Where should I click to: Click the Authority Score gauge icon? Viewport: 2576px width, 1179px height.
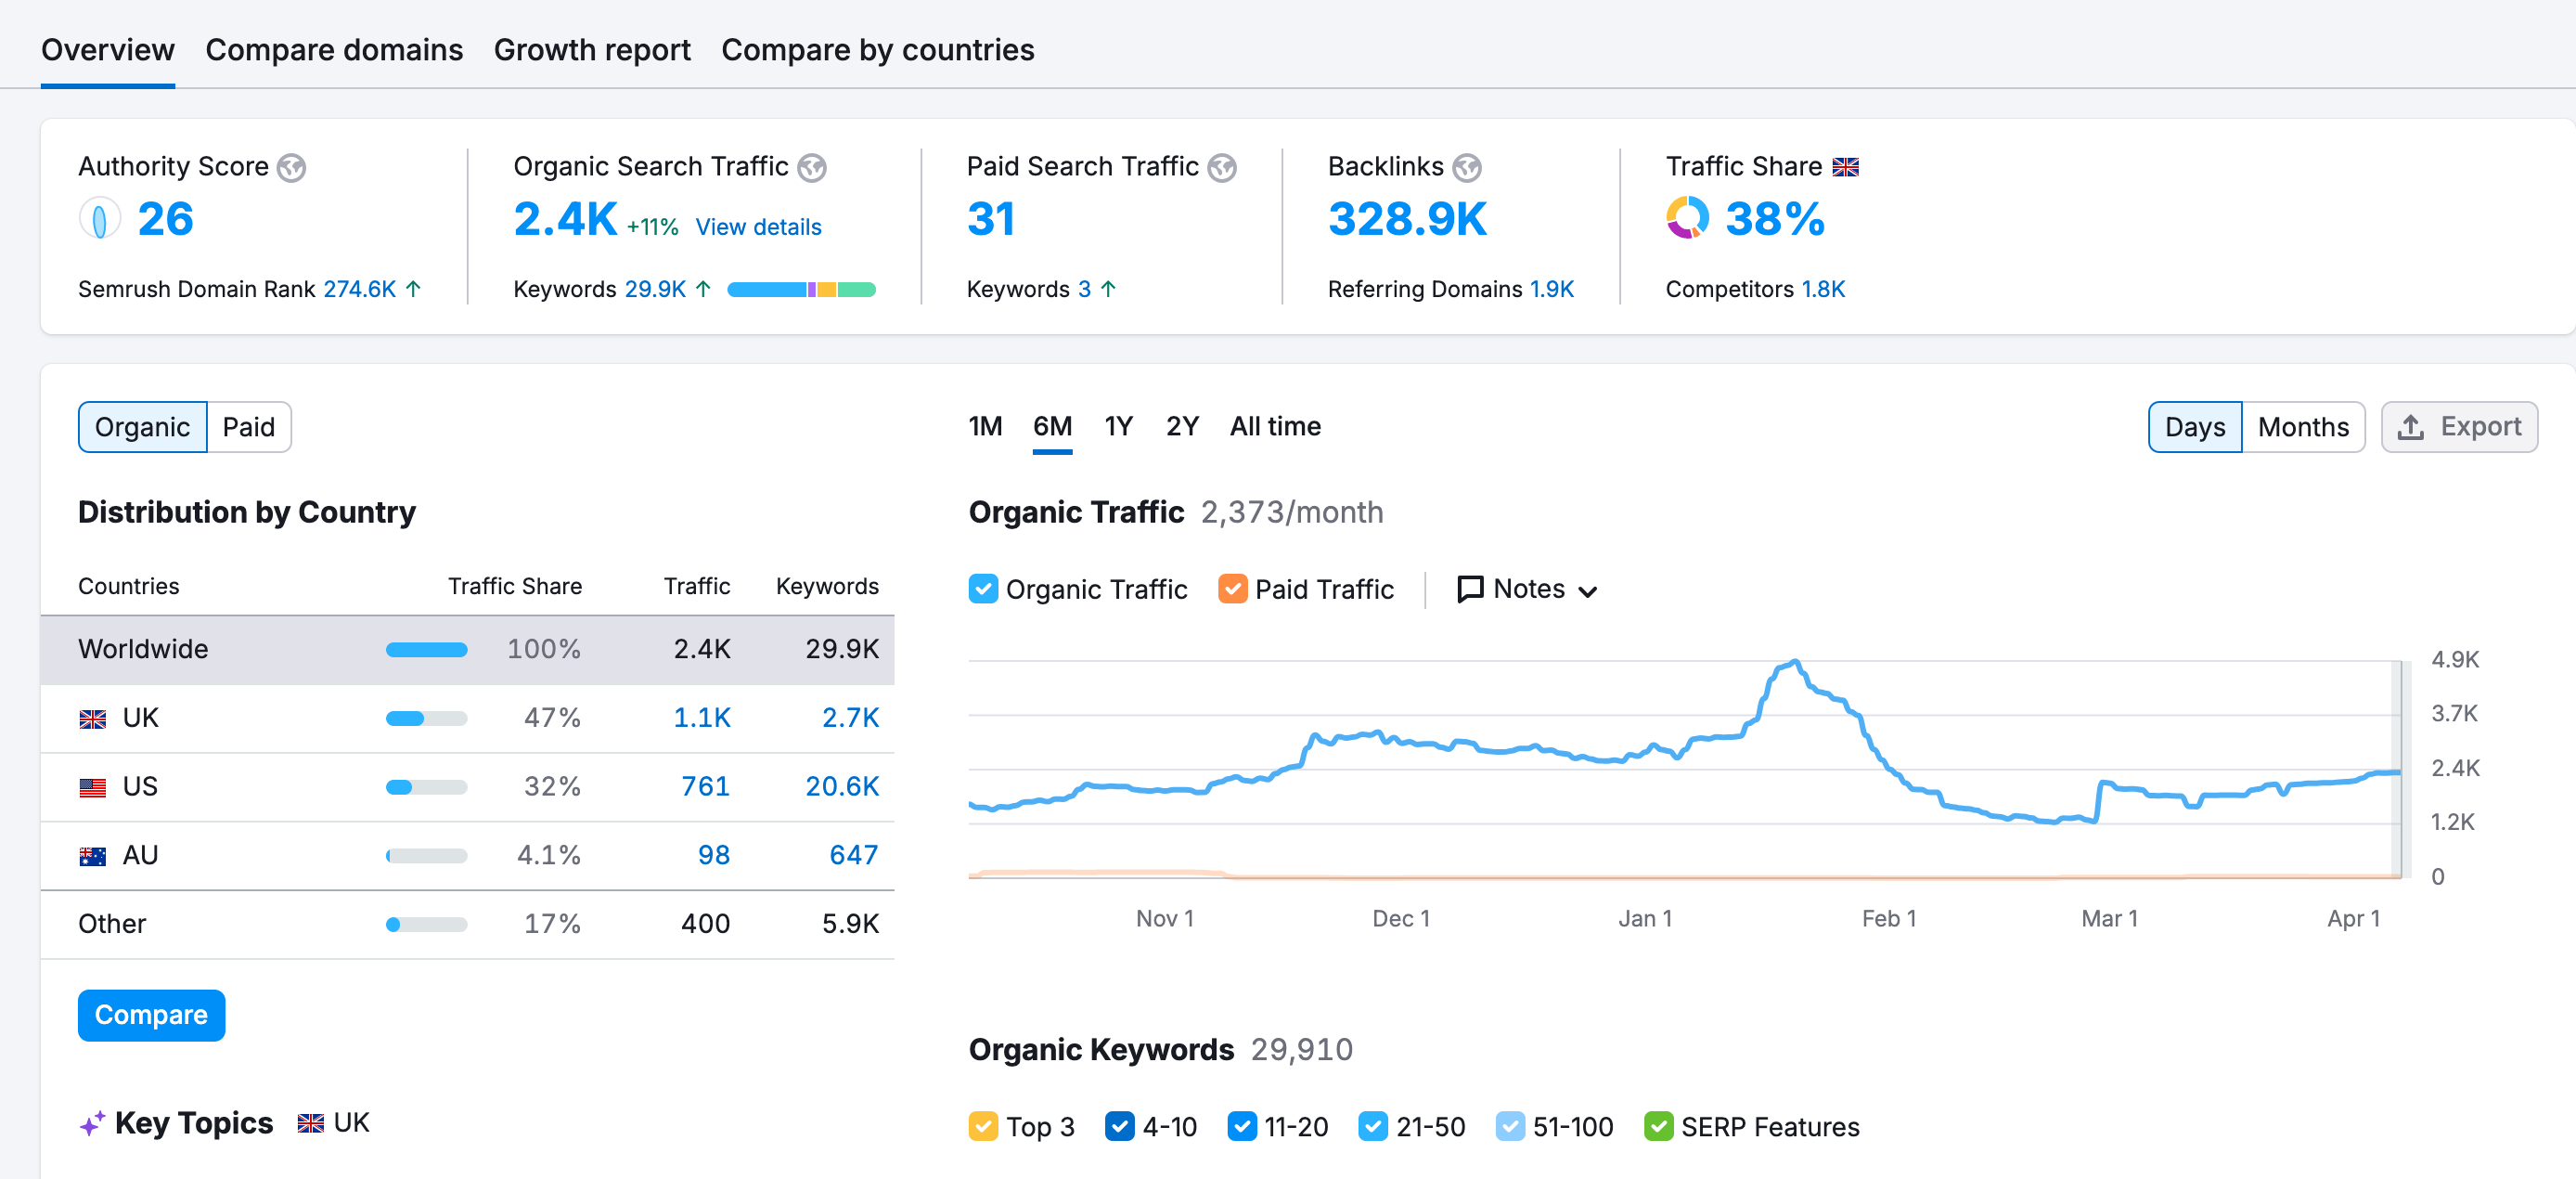pyautogui.click(x=99, y=219)
